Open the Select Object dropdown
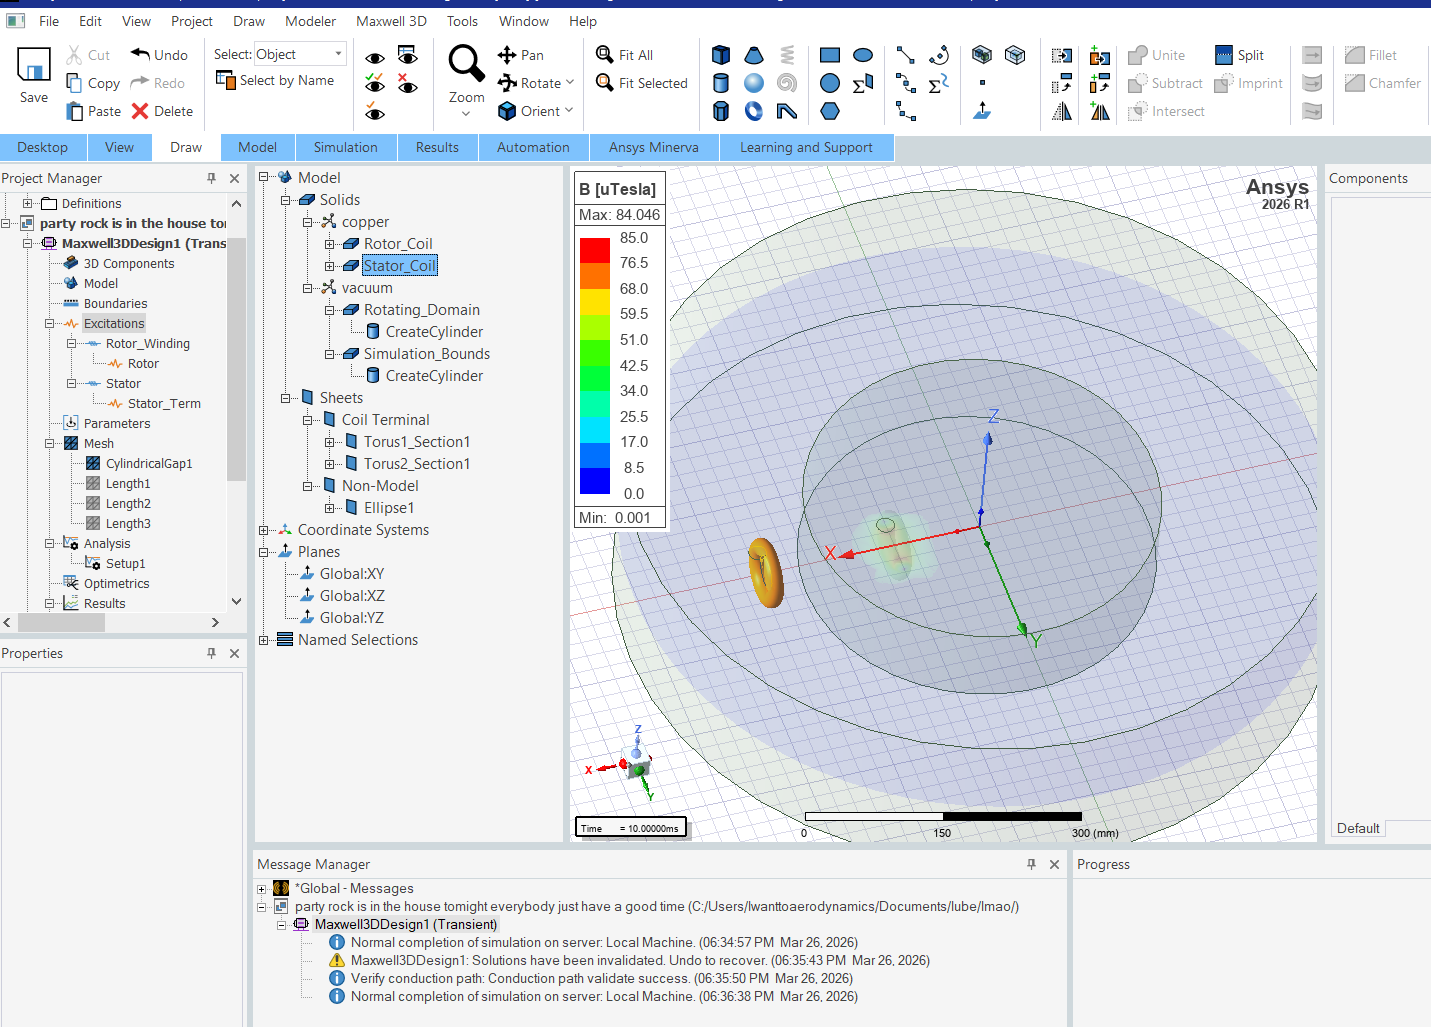Screen dimensions: 1431x1027 pos(338,54)
